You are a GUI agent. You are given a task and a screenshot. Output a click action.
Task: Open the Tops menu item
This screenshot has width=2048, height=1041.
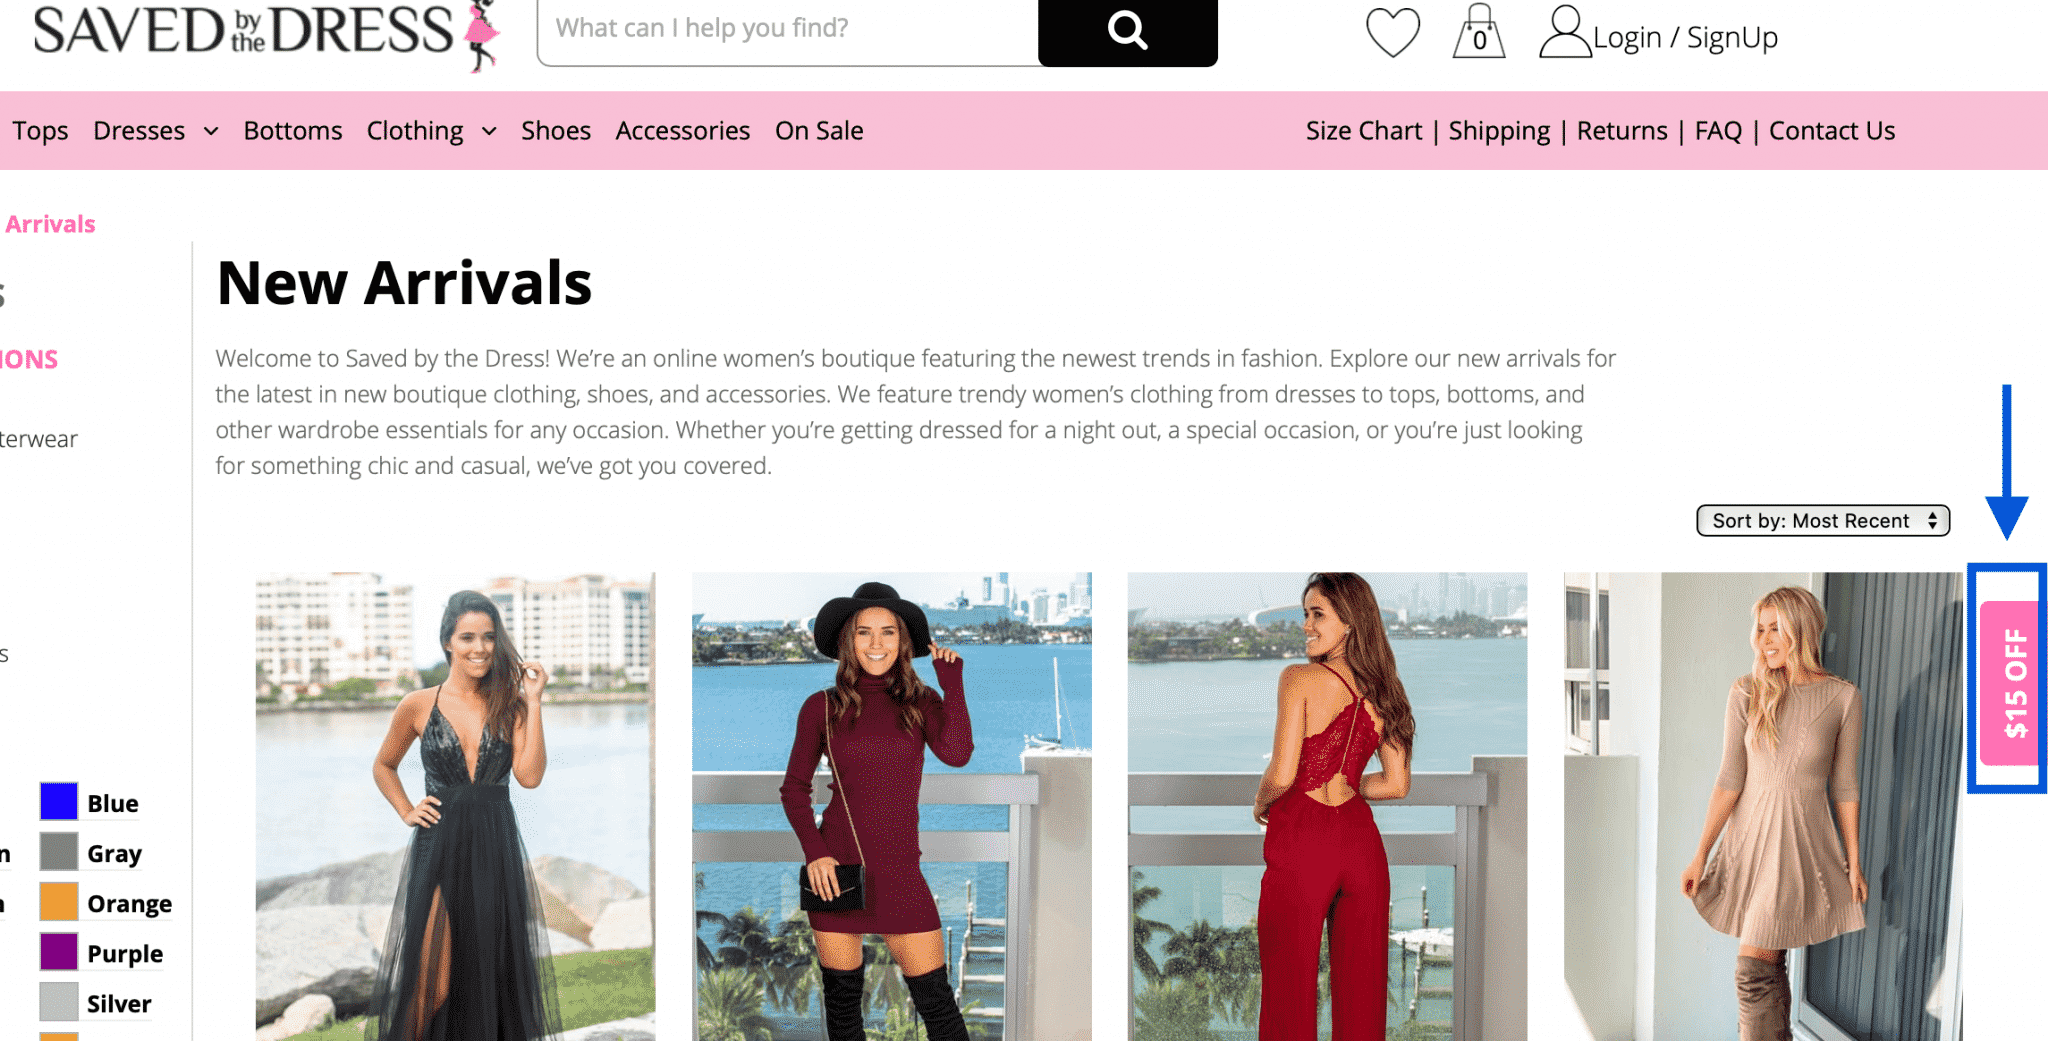[x=40, y=131]
